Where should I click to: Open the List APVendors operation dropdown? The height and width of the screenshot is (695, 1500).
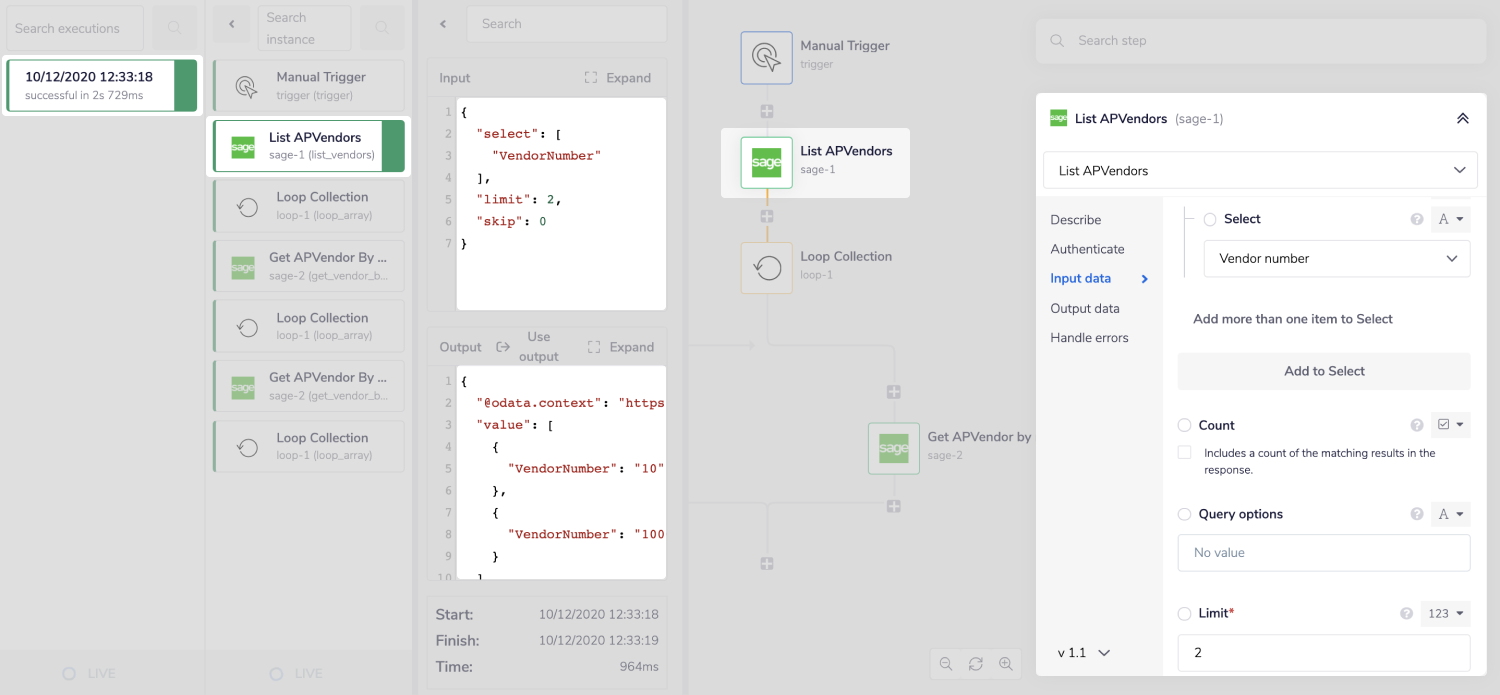1259,170
